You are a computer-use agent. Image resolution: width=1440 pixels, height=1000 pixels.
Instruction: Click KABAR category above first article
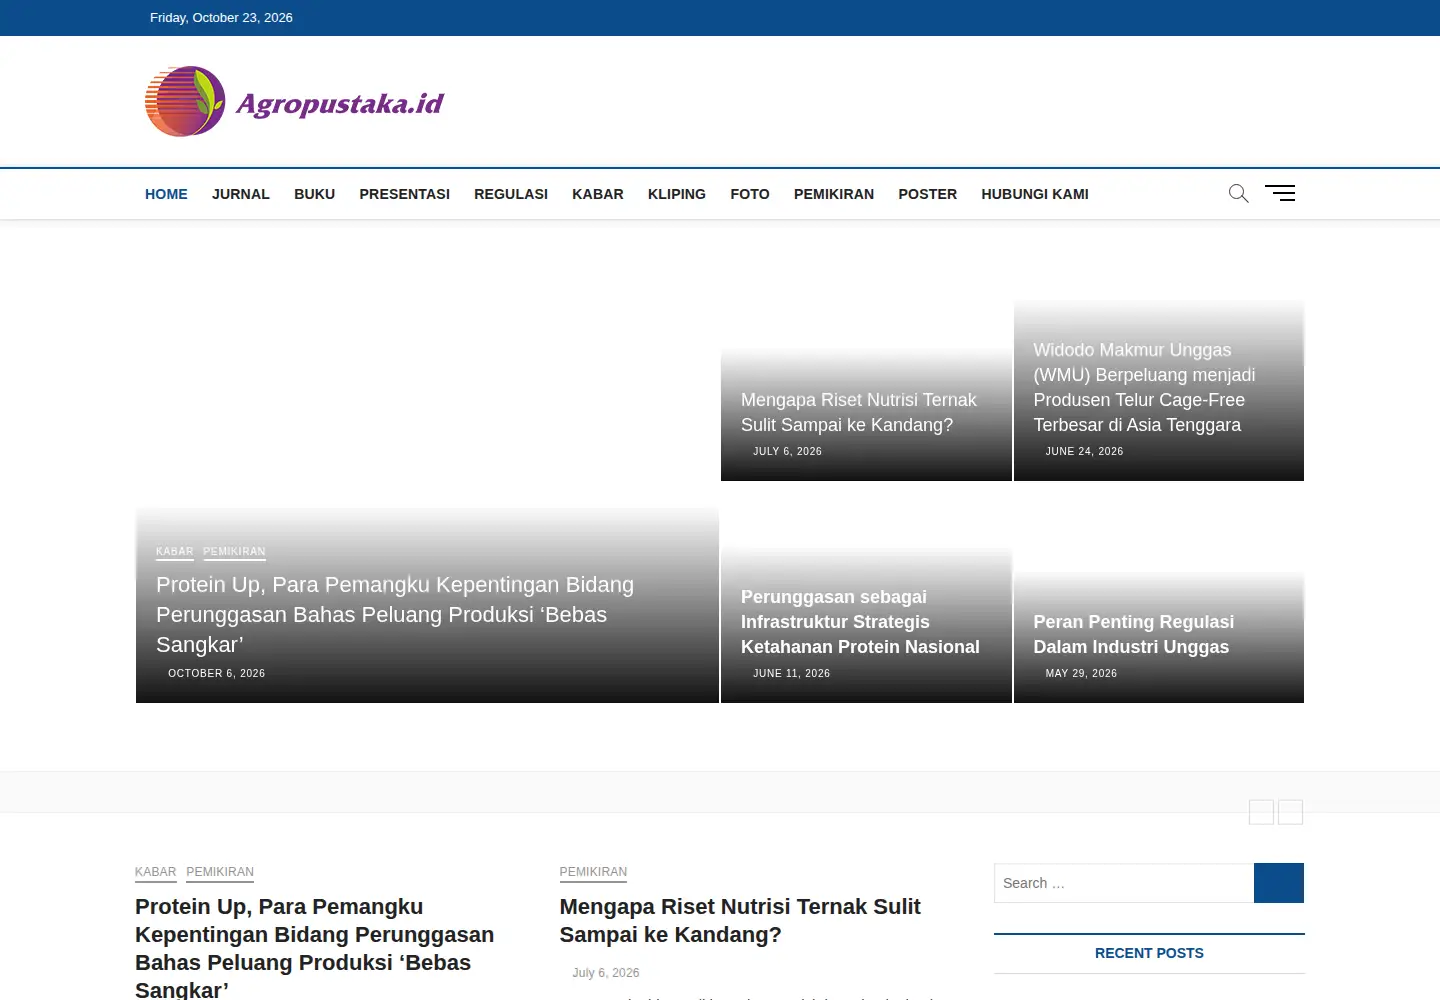(x=156, y=872)
